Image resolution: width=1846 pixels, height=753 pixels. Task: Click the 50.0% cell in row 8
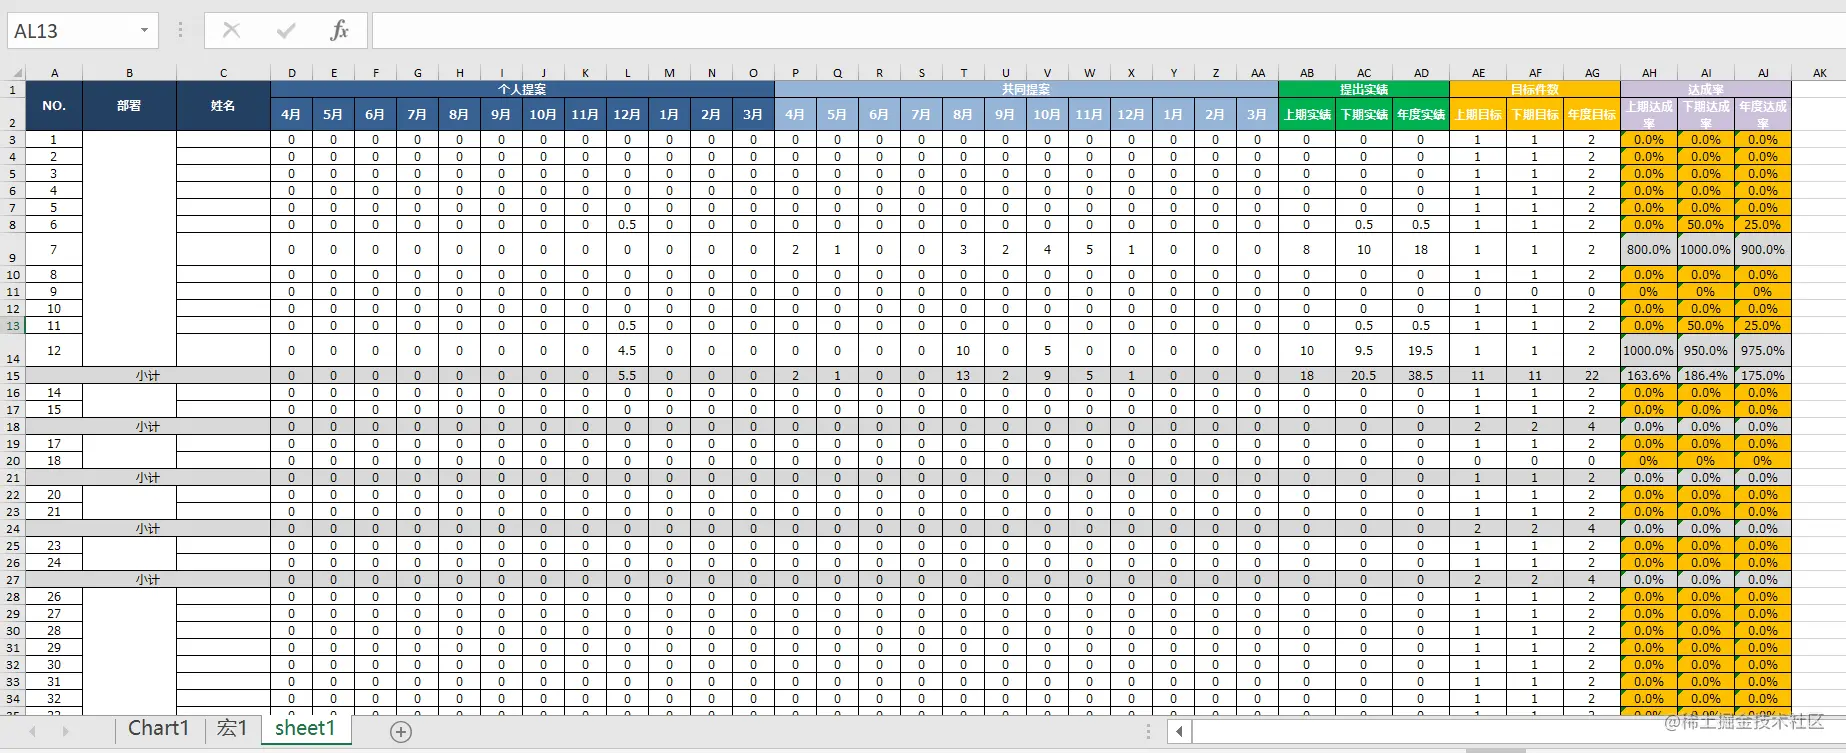click(x=1706, y=225)
